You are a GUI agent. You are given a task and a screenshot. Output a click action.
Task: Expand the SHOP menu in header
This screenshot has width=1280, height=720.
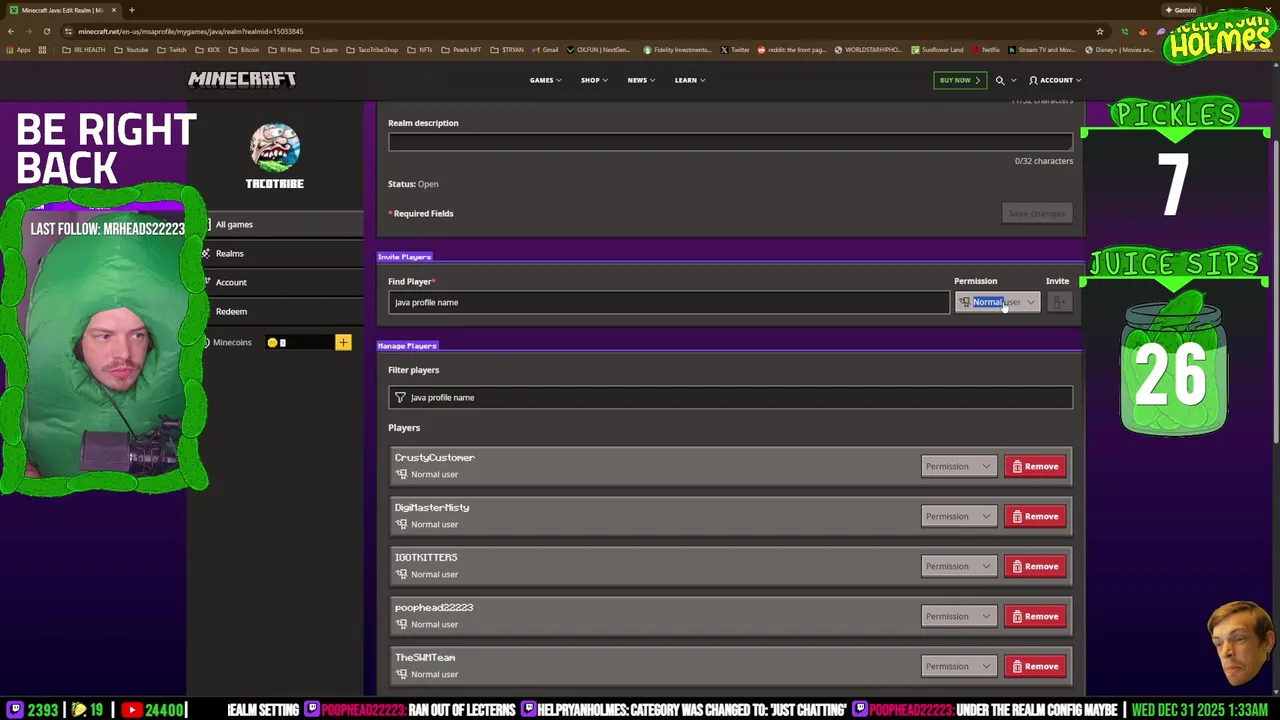pyautogui.click(x=594, y=80)
